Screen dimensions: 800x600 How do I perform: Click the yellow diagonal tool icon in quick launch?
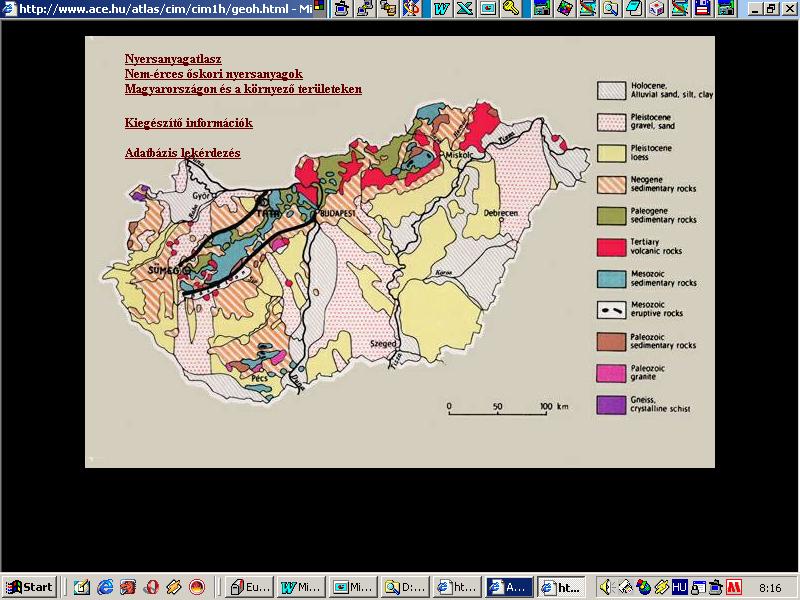[174, 587]
